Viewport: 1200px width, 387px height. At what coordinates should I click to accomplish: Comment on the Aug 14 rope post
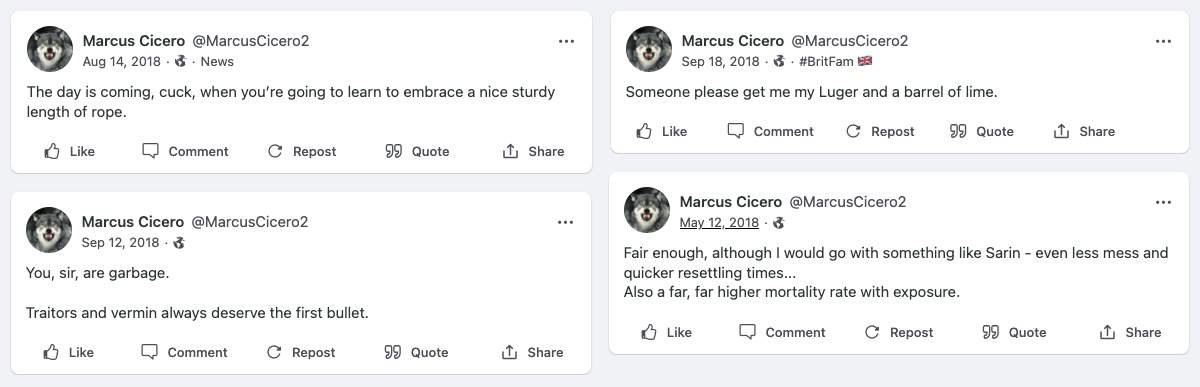point(185,151)
